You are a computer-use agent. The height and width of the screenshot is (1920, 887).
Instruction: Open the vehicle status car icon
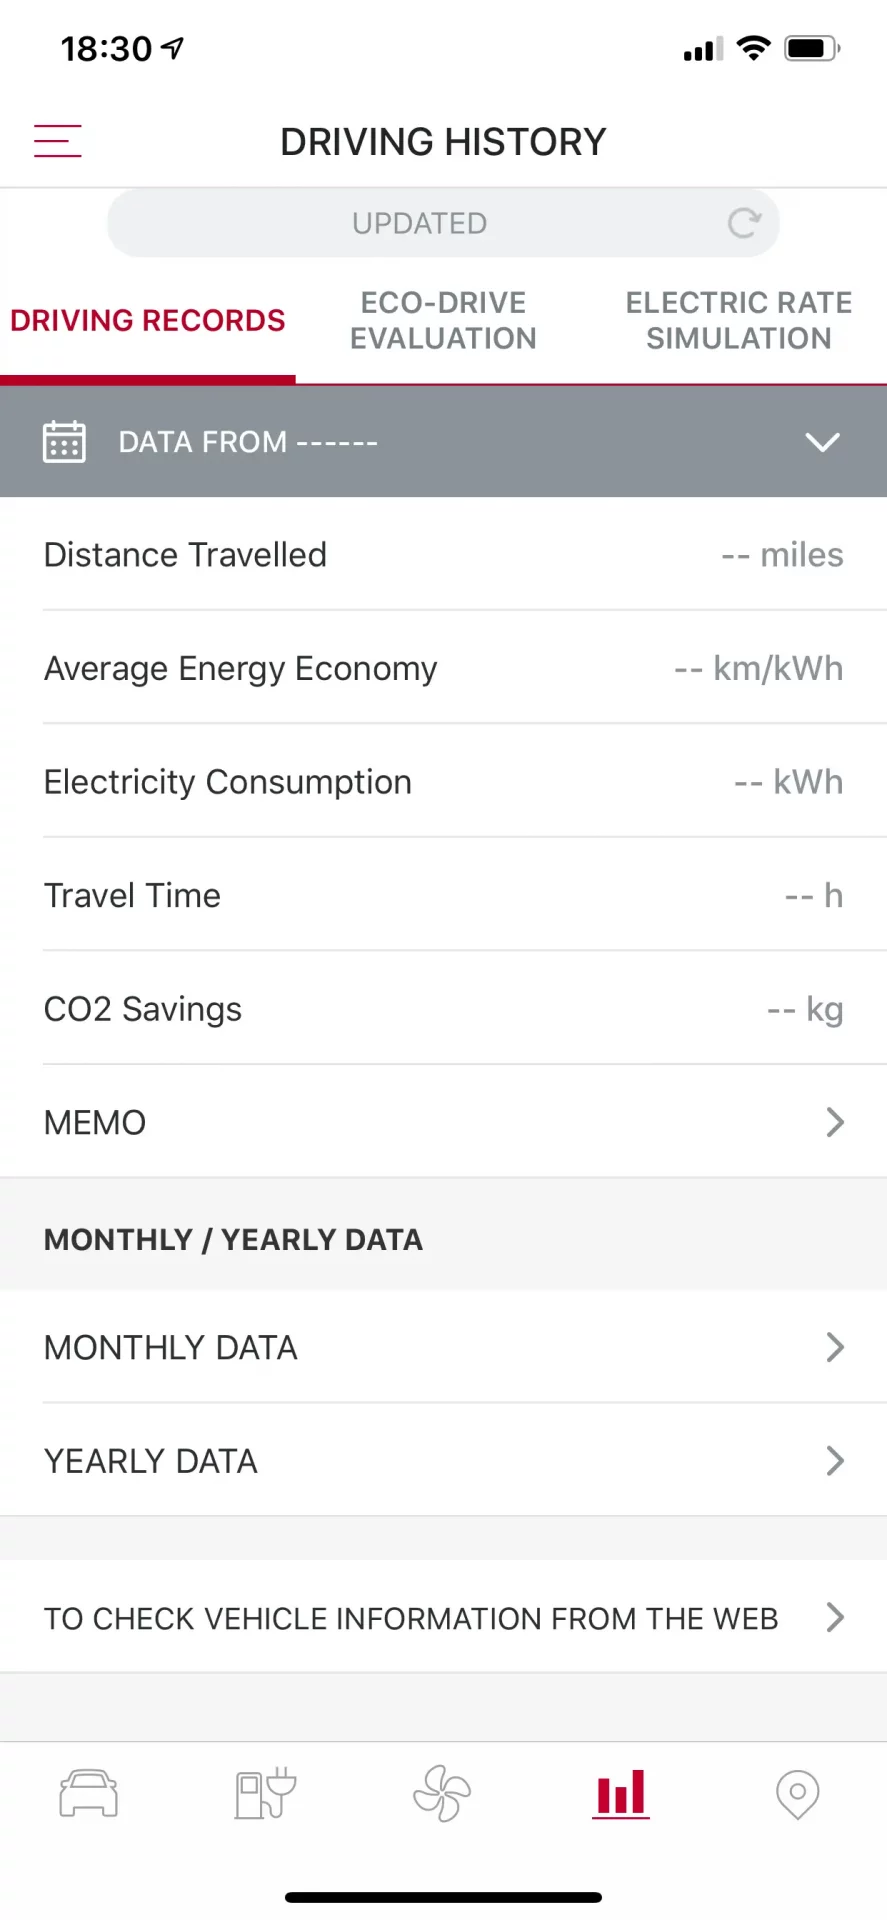coord(89,1793)
